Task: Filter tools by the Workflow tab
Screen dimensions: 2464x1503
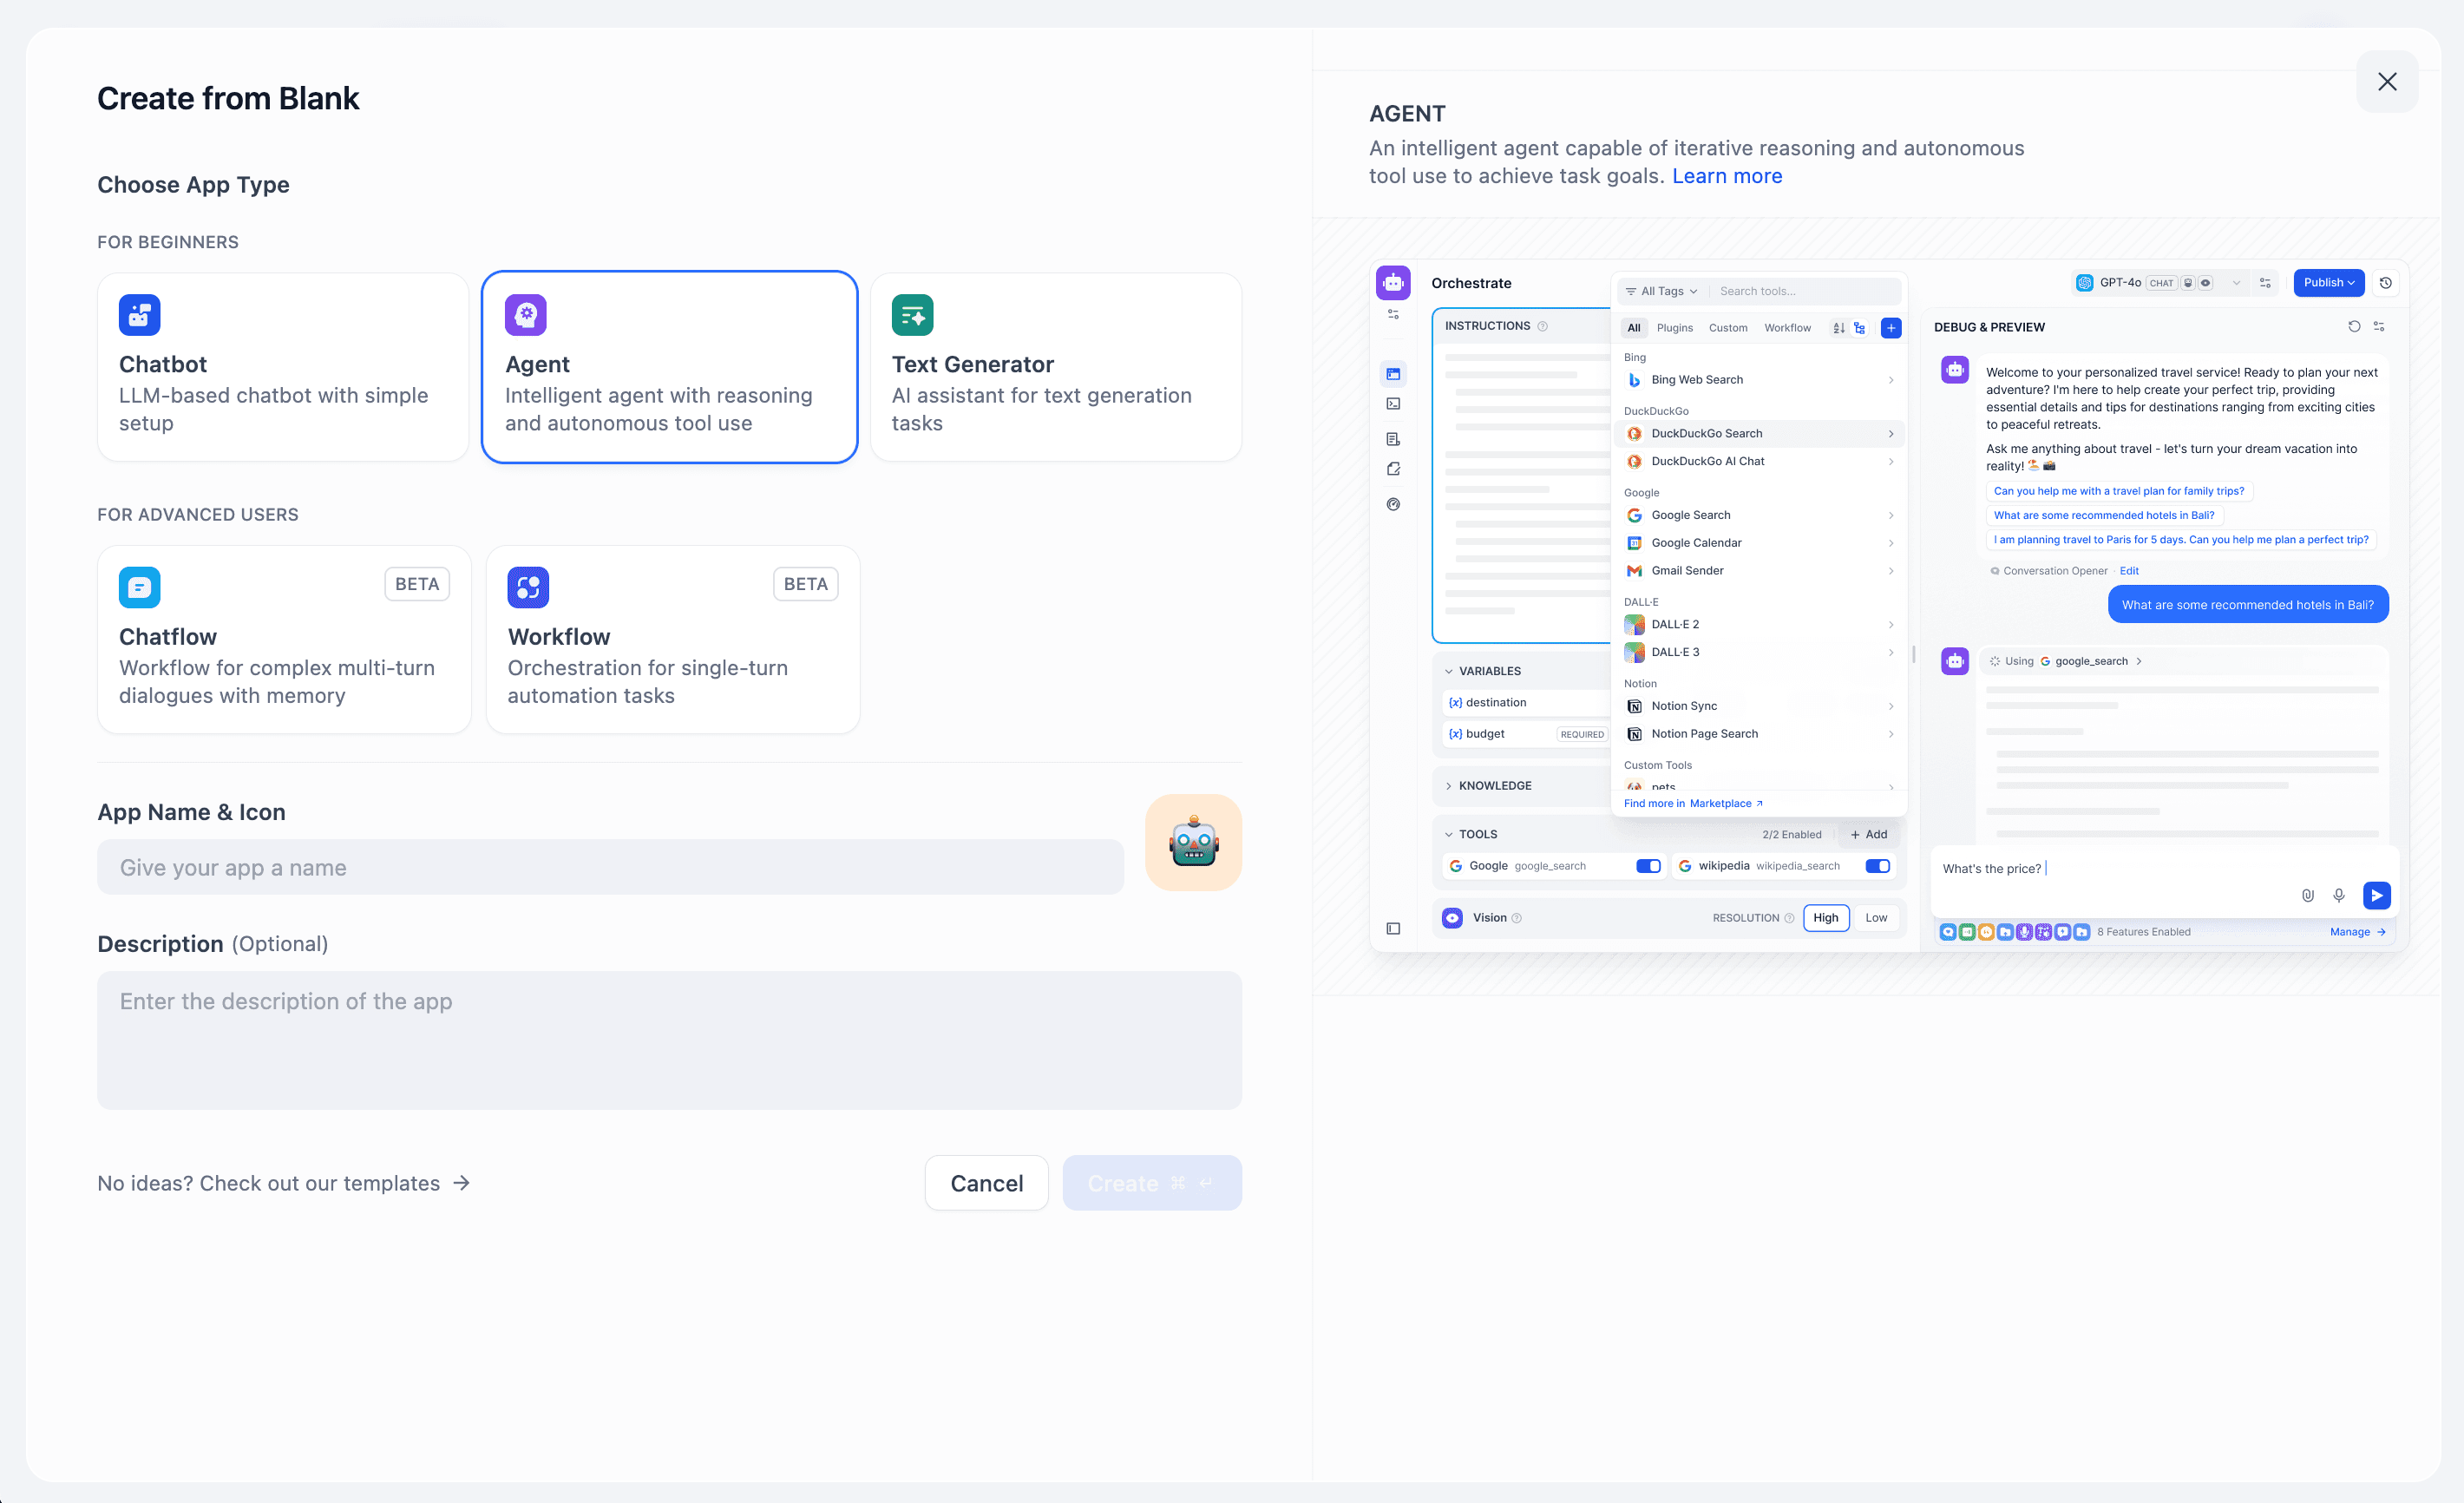Action: [x=1787, y=327]
